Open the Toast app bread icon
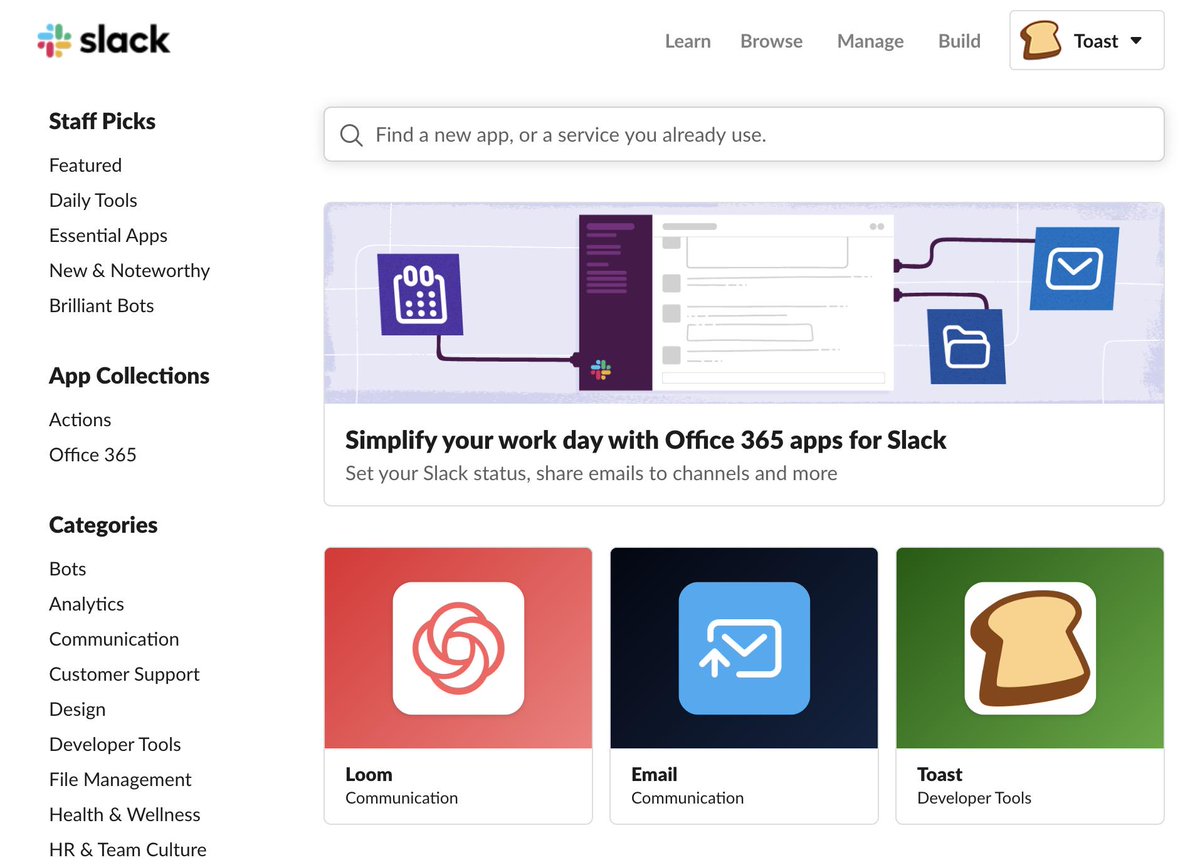Image resolution: width=1200 pixels, height=865 pixels. pyautogui.click(x=1030, y=648)
